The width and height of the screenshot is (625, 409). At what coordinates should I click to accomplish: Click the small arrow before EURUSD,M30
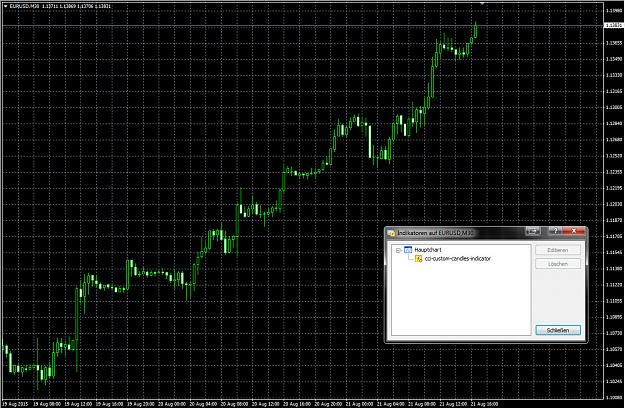(x=6, y=6)
